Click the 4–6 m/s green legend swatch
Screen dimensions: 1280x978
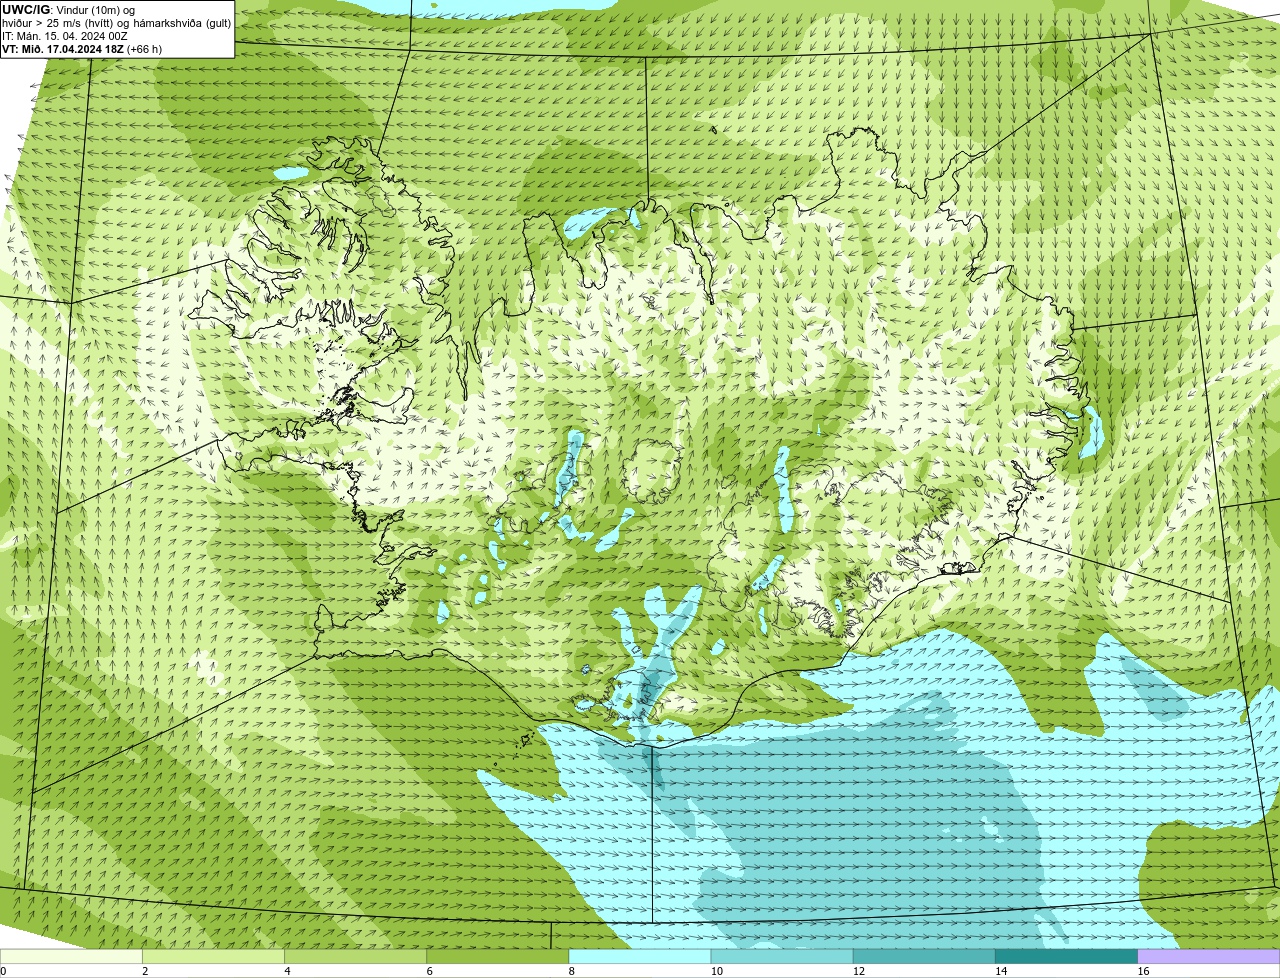[x=355, y=956]
